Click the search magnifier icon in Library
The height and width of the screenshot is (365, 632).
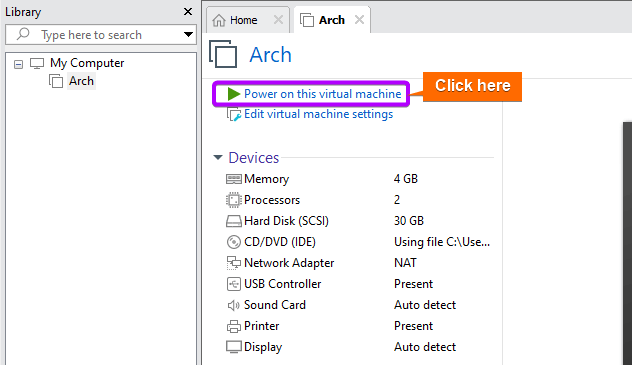click(23, 34)
